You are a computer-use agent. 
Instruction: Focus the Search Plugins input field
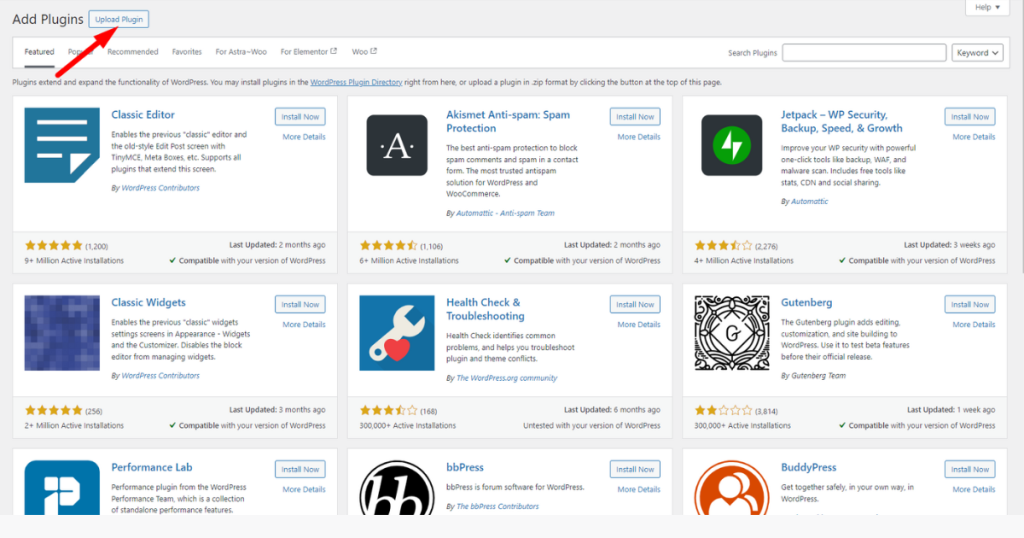(864, 53)
